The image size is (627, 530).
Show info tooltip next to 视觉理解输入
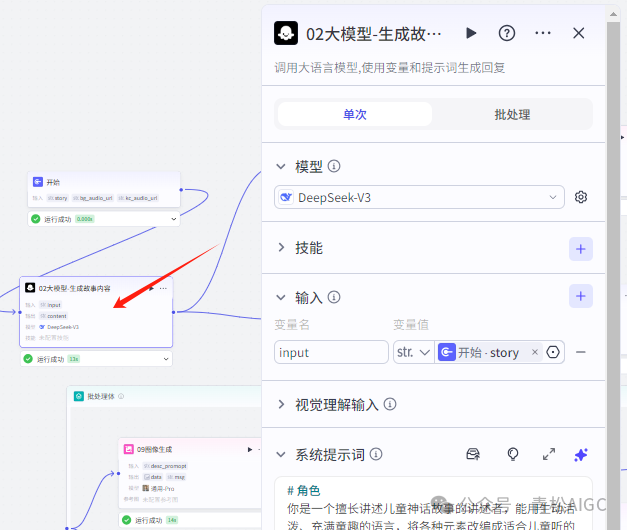click(x=390, y=404)
